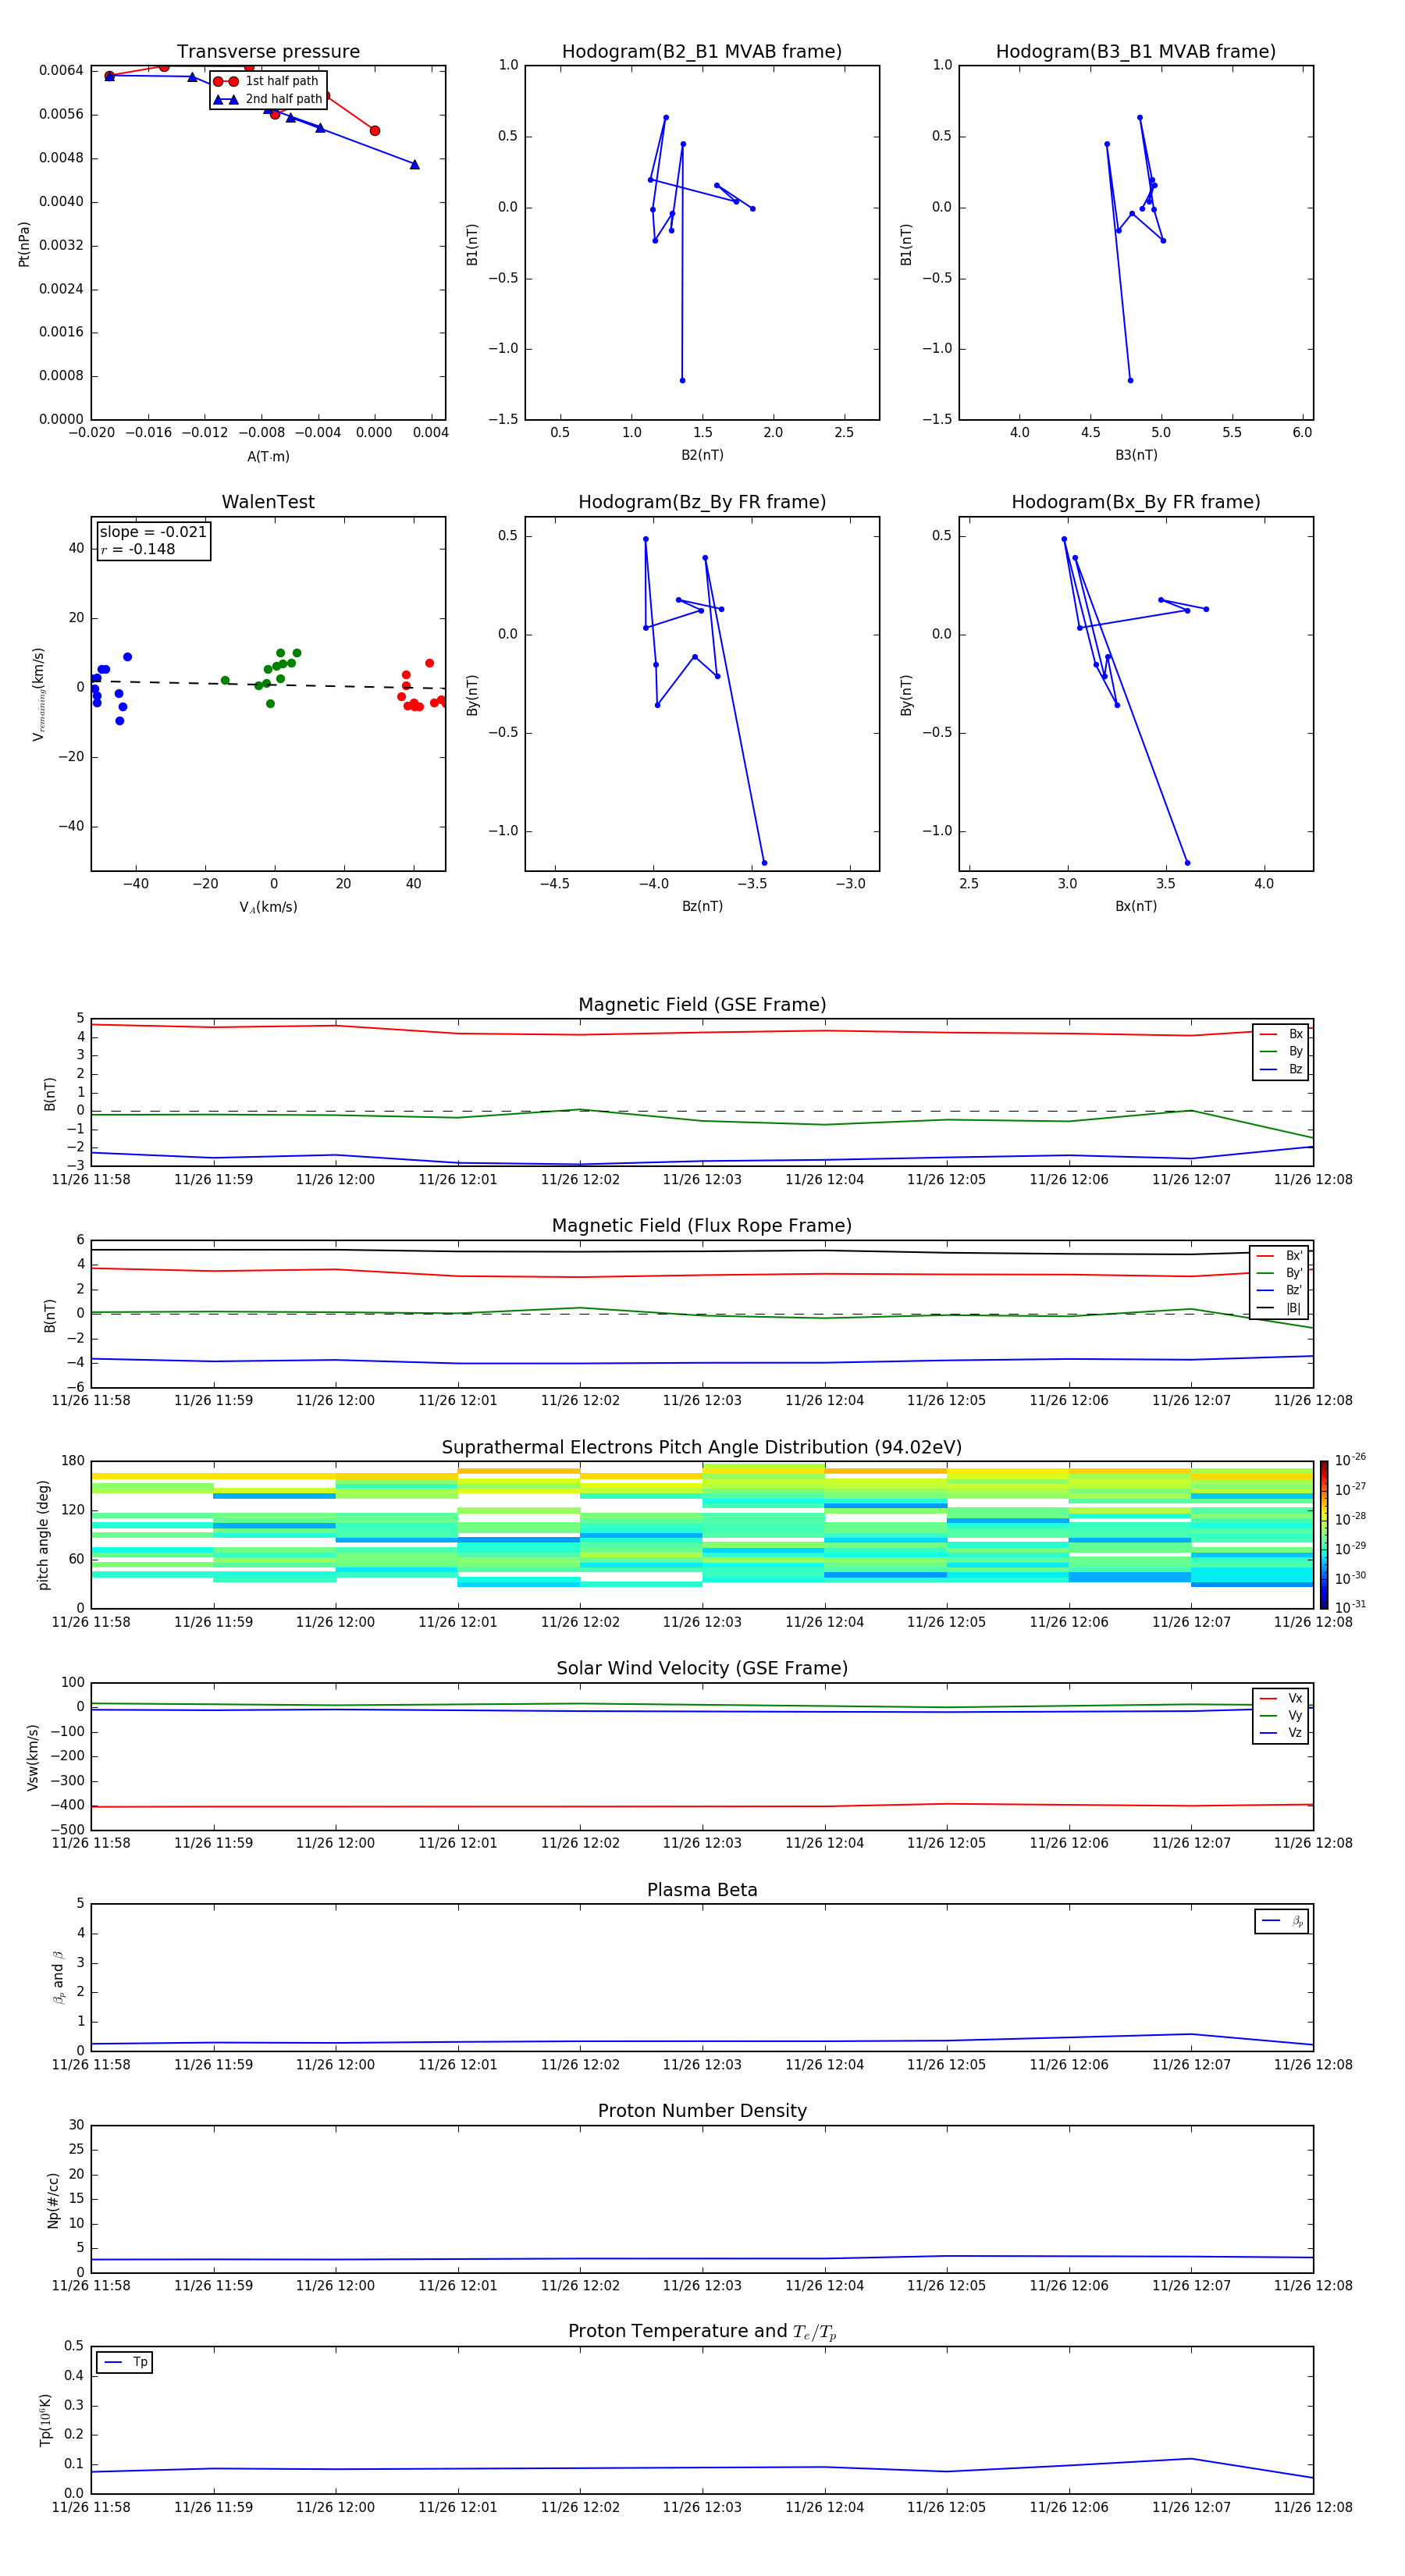Click the 'Bx(nT)' x-axis label

click(x=1136, y=906)
